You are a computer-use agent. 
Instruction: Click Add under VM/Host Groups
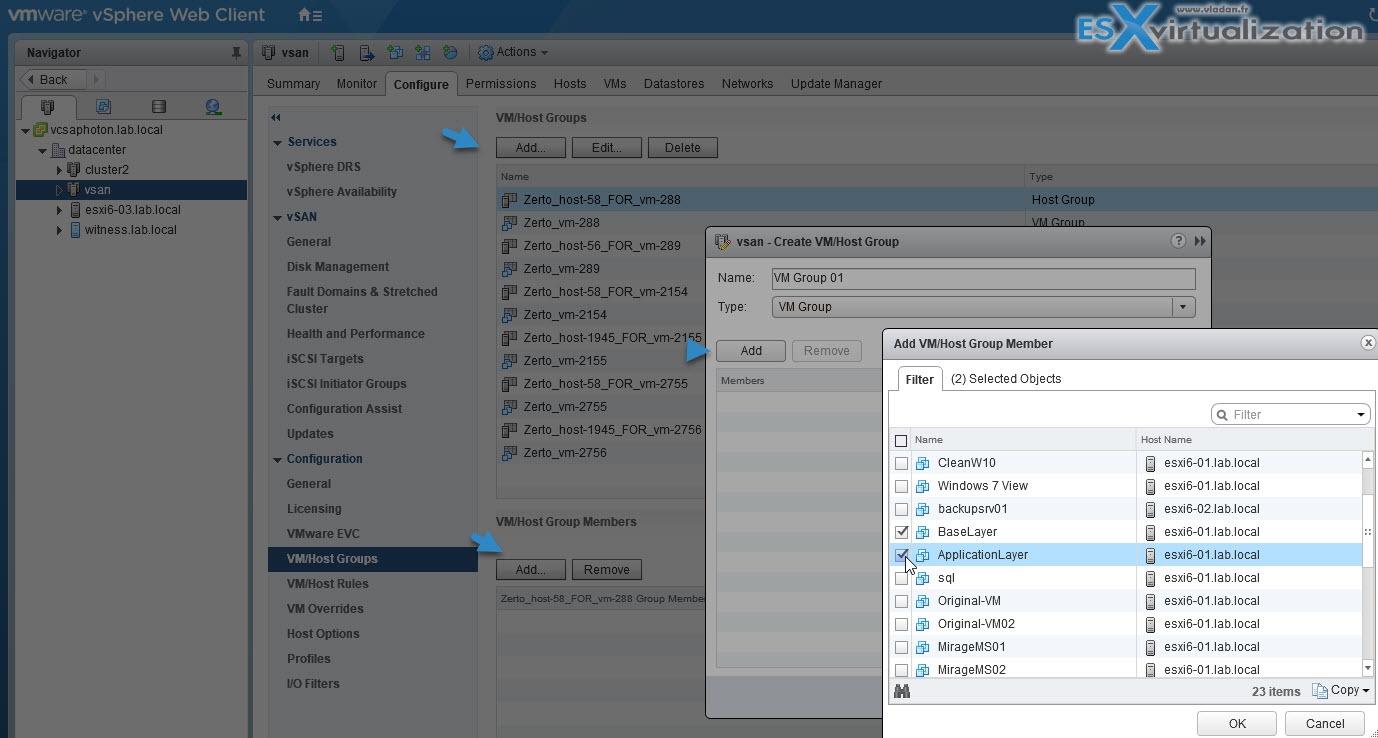pos(530,148)
